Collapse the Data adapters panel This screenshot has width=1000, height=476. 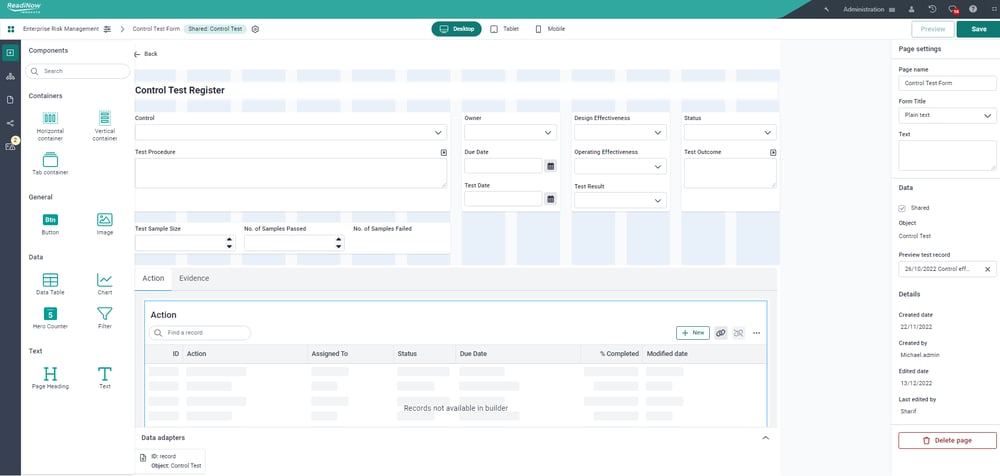coord(766,438)
